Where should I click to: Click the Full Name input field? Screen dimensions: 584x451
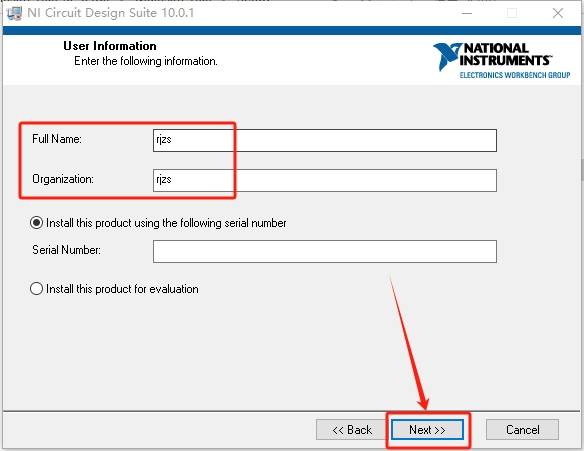click(x=325, y=140)
